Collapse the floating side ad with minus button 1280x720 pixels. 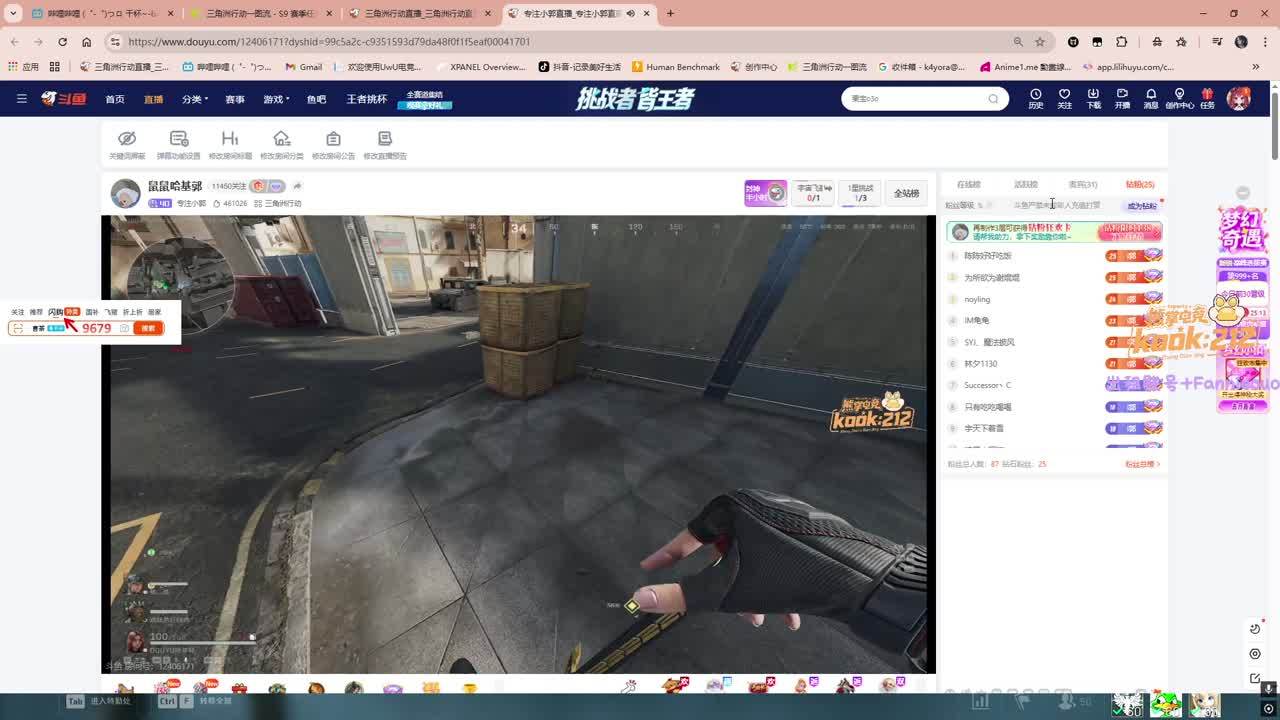pyautogui.click(x=1243, y=192)
